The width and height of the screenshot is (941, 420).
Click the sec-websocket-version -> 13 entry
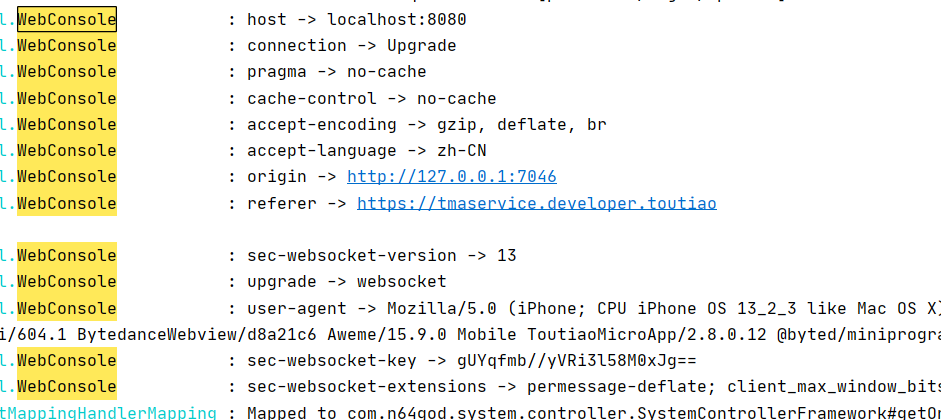(381, 256)
